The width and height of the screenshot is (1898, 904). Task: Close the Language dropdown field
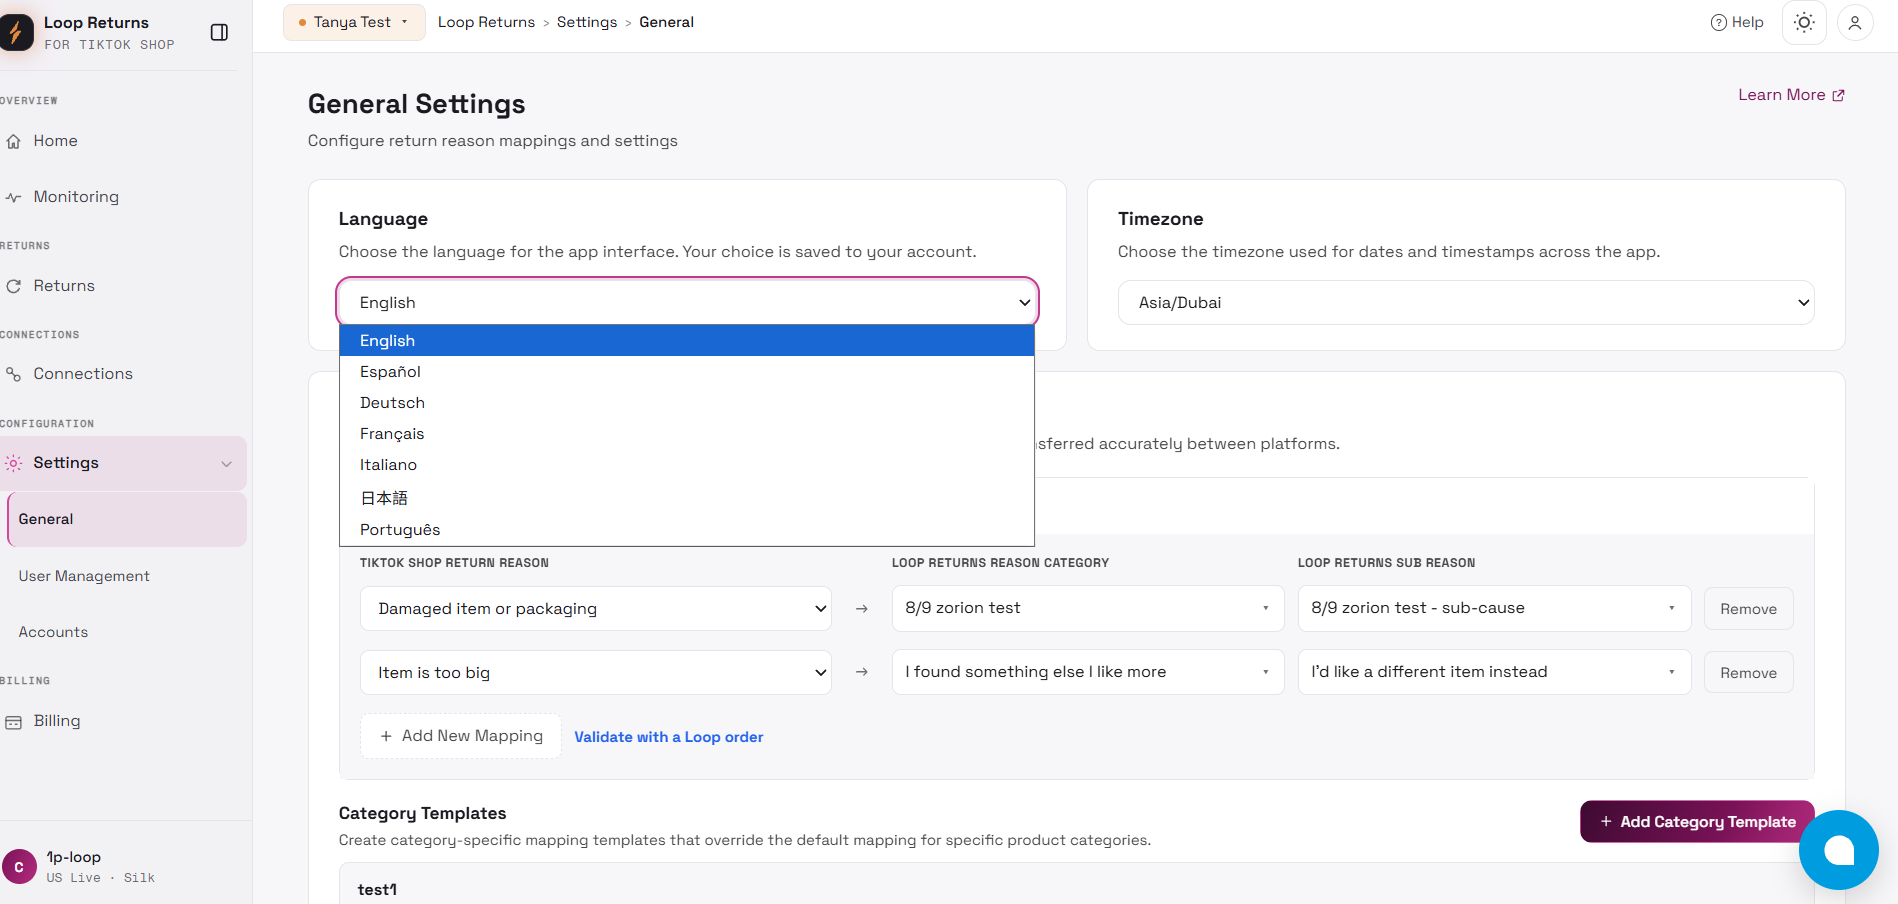coord(688,302)
